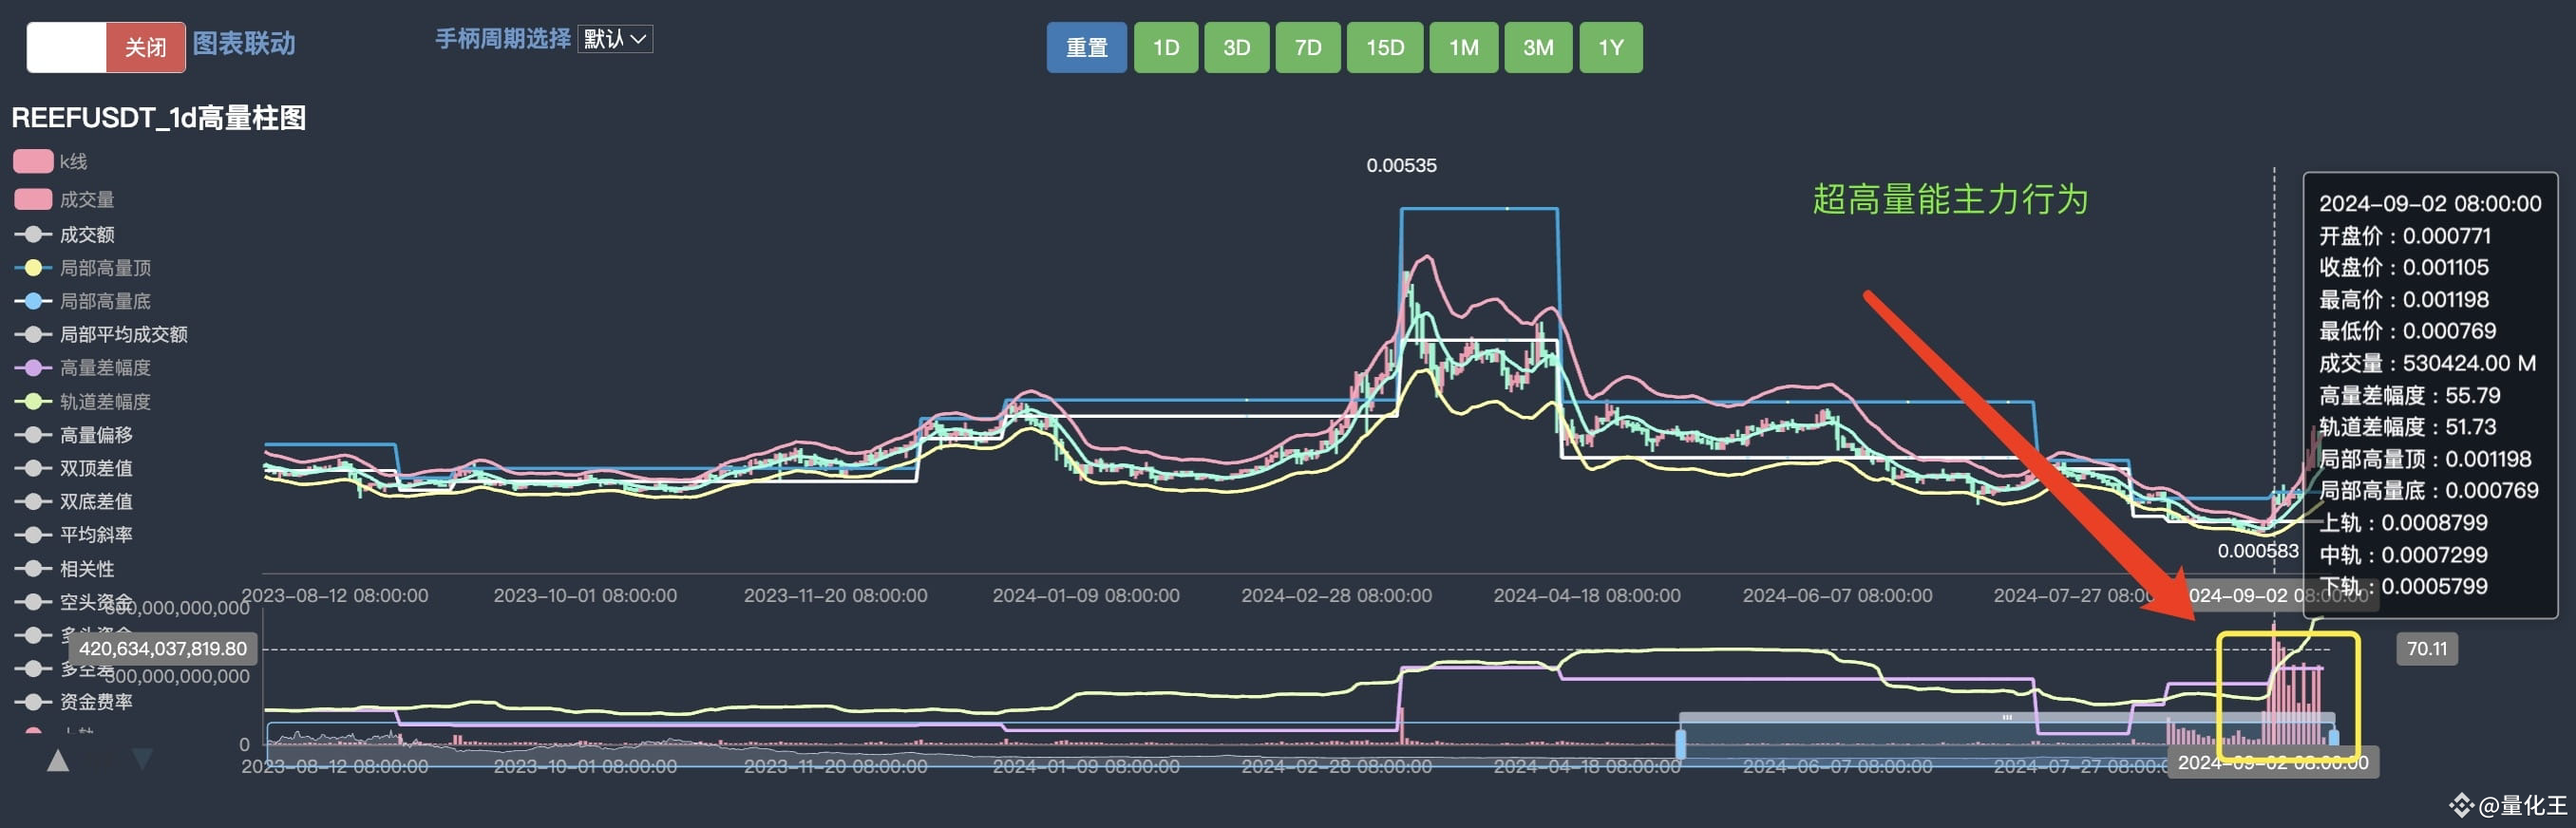Click tooltip line 下轨：0.0005799

pyautogui.click(x=2404, y=586)
